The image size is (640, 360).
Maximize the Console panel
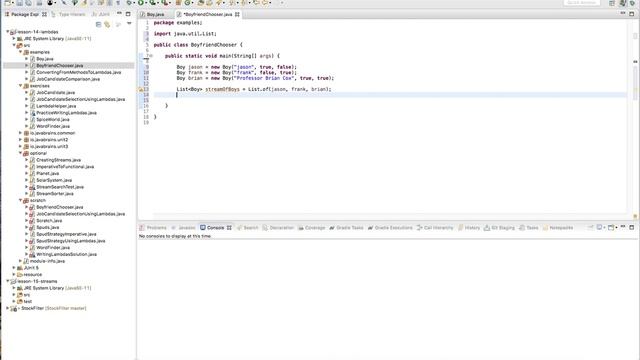tap(631, 227)
